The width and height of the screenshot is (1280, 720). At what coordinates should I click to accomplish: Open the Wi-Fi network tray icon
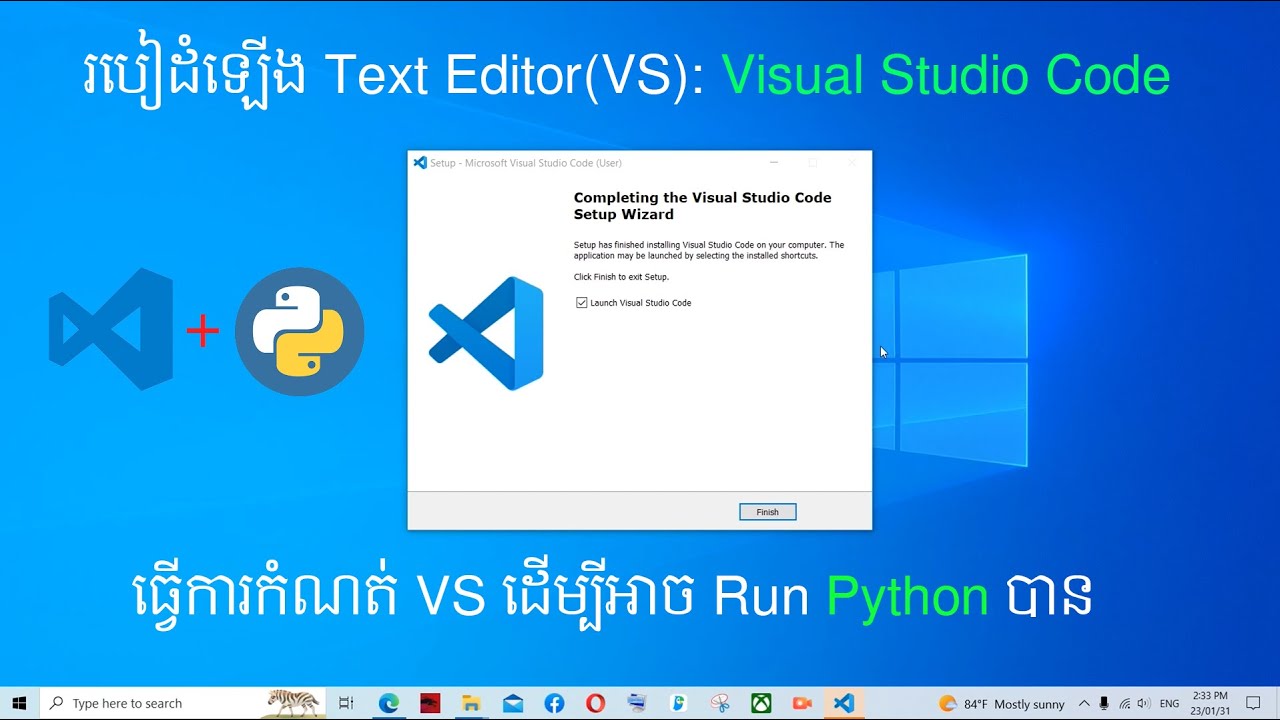(x=1125, y=704)
